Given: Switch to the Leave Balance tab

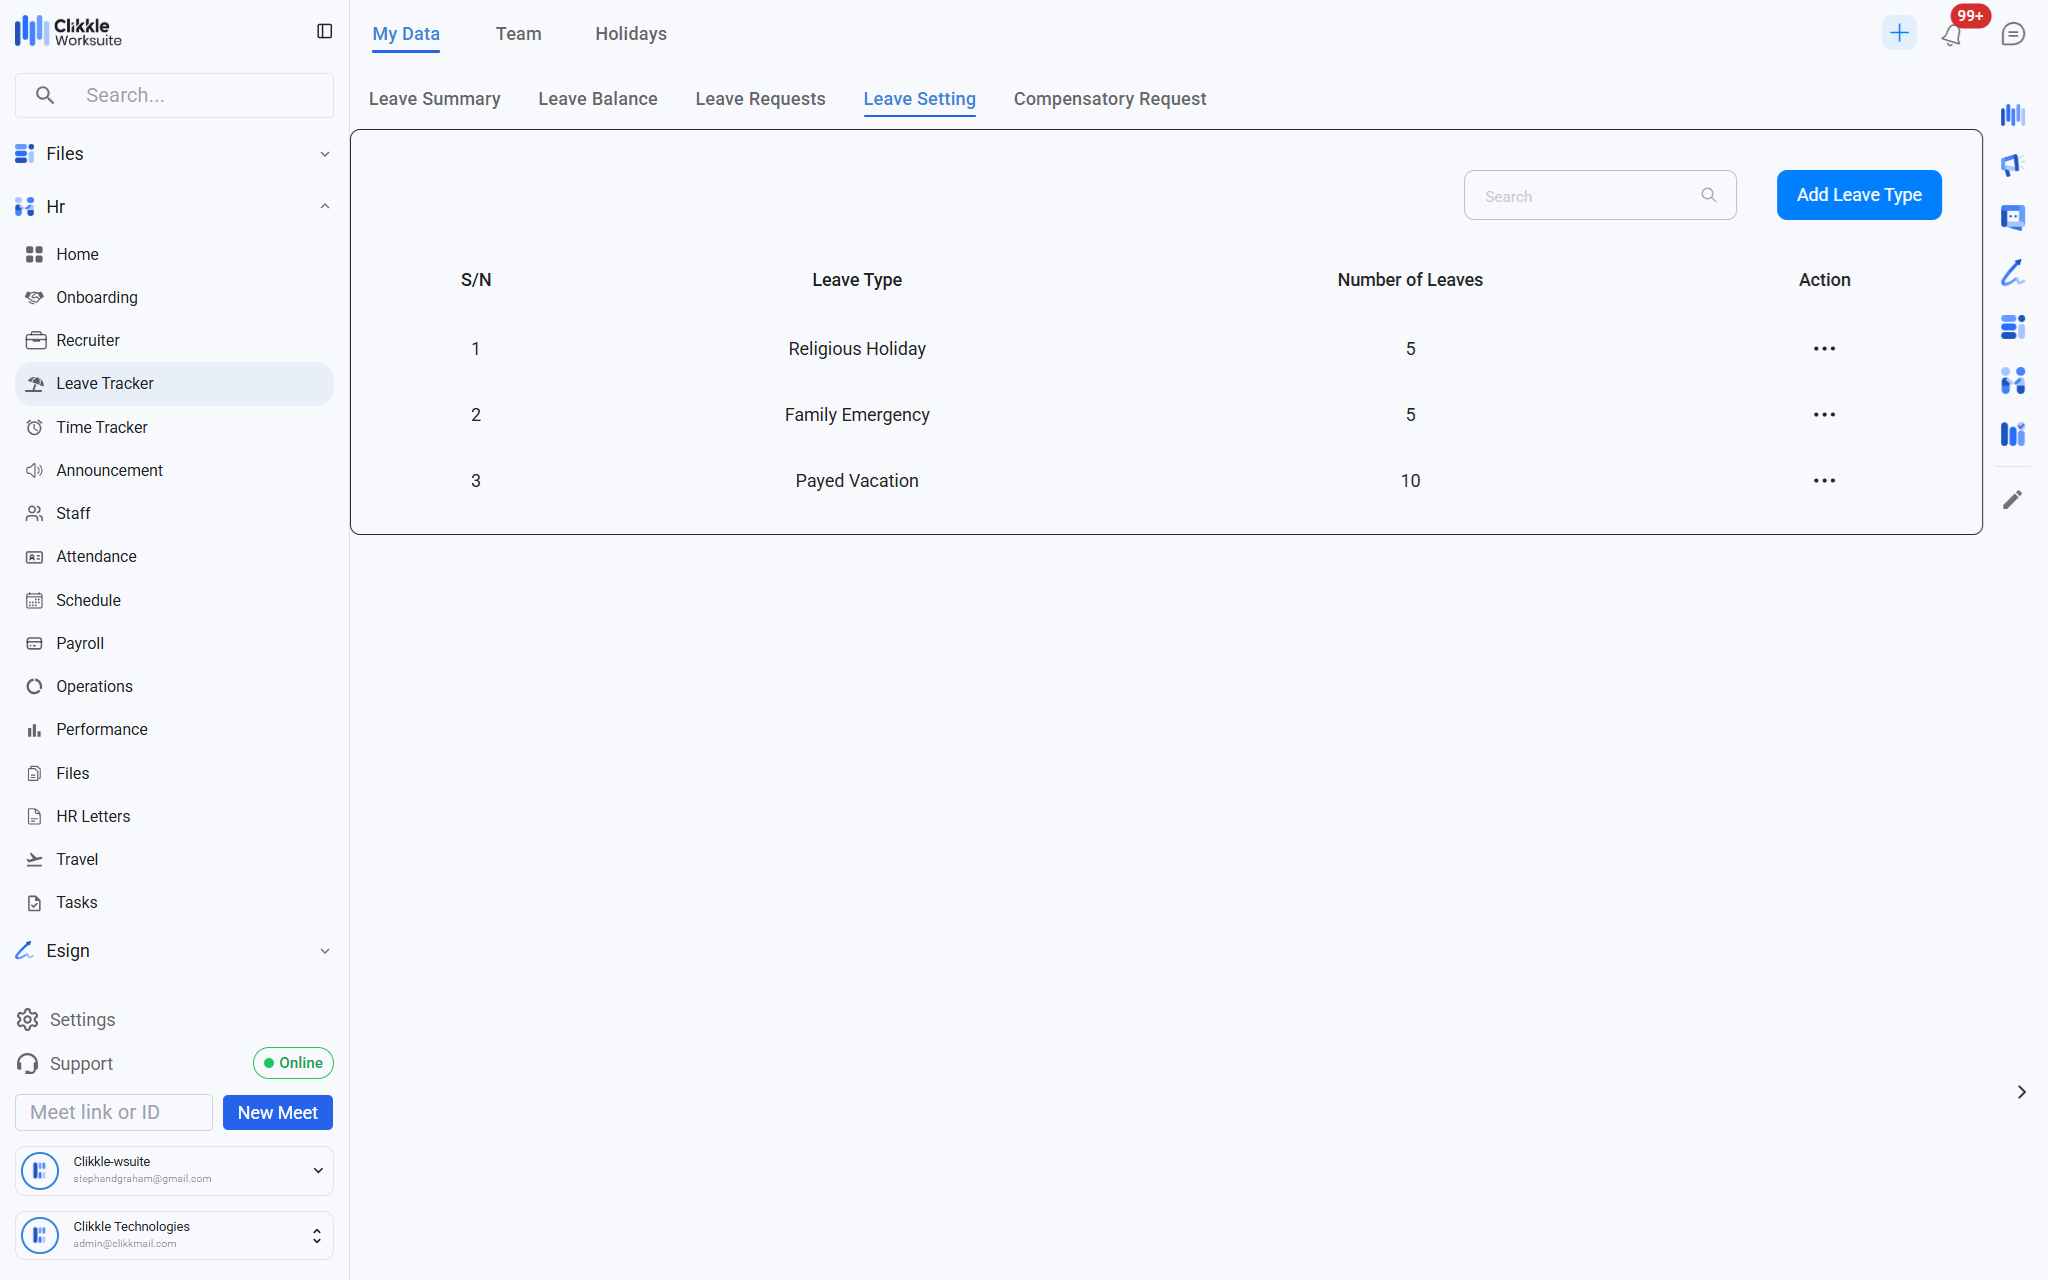Looking at the screenshot, I should click(597, 99).
